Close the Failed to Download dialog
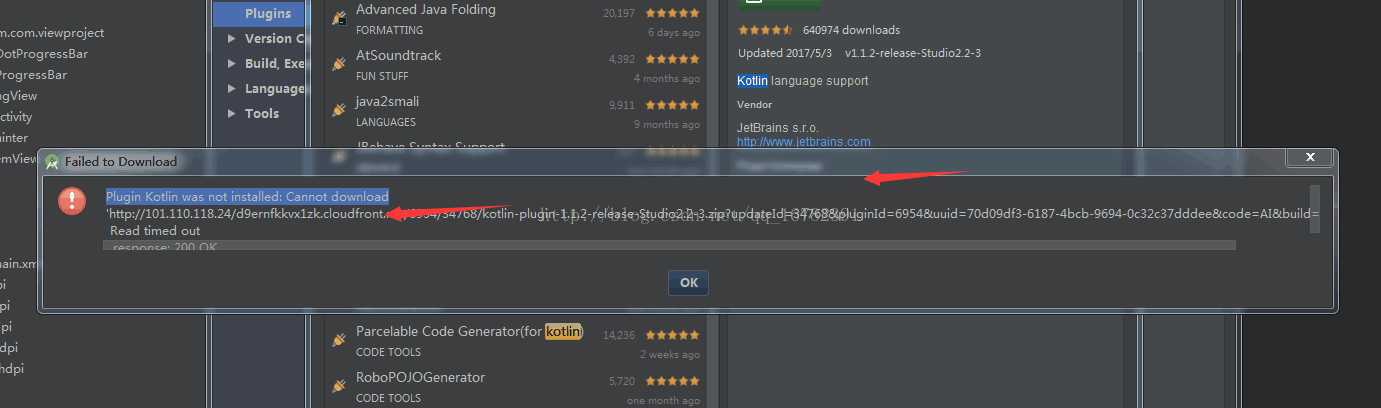Screen dimensions: 1381x408 click(x=1309, y=158)
